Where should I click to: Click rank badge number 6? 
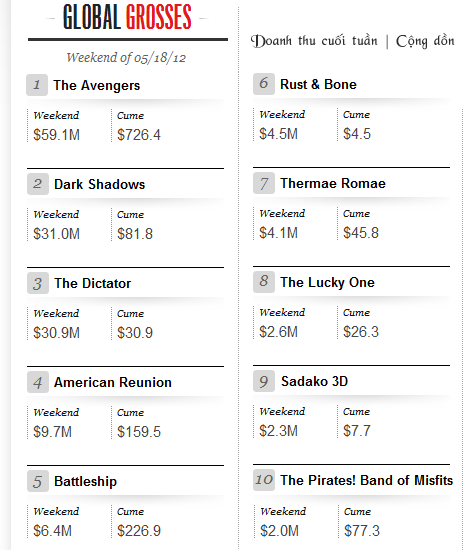coord(264,84)
